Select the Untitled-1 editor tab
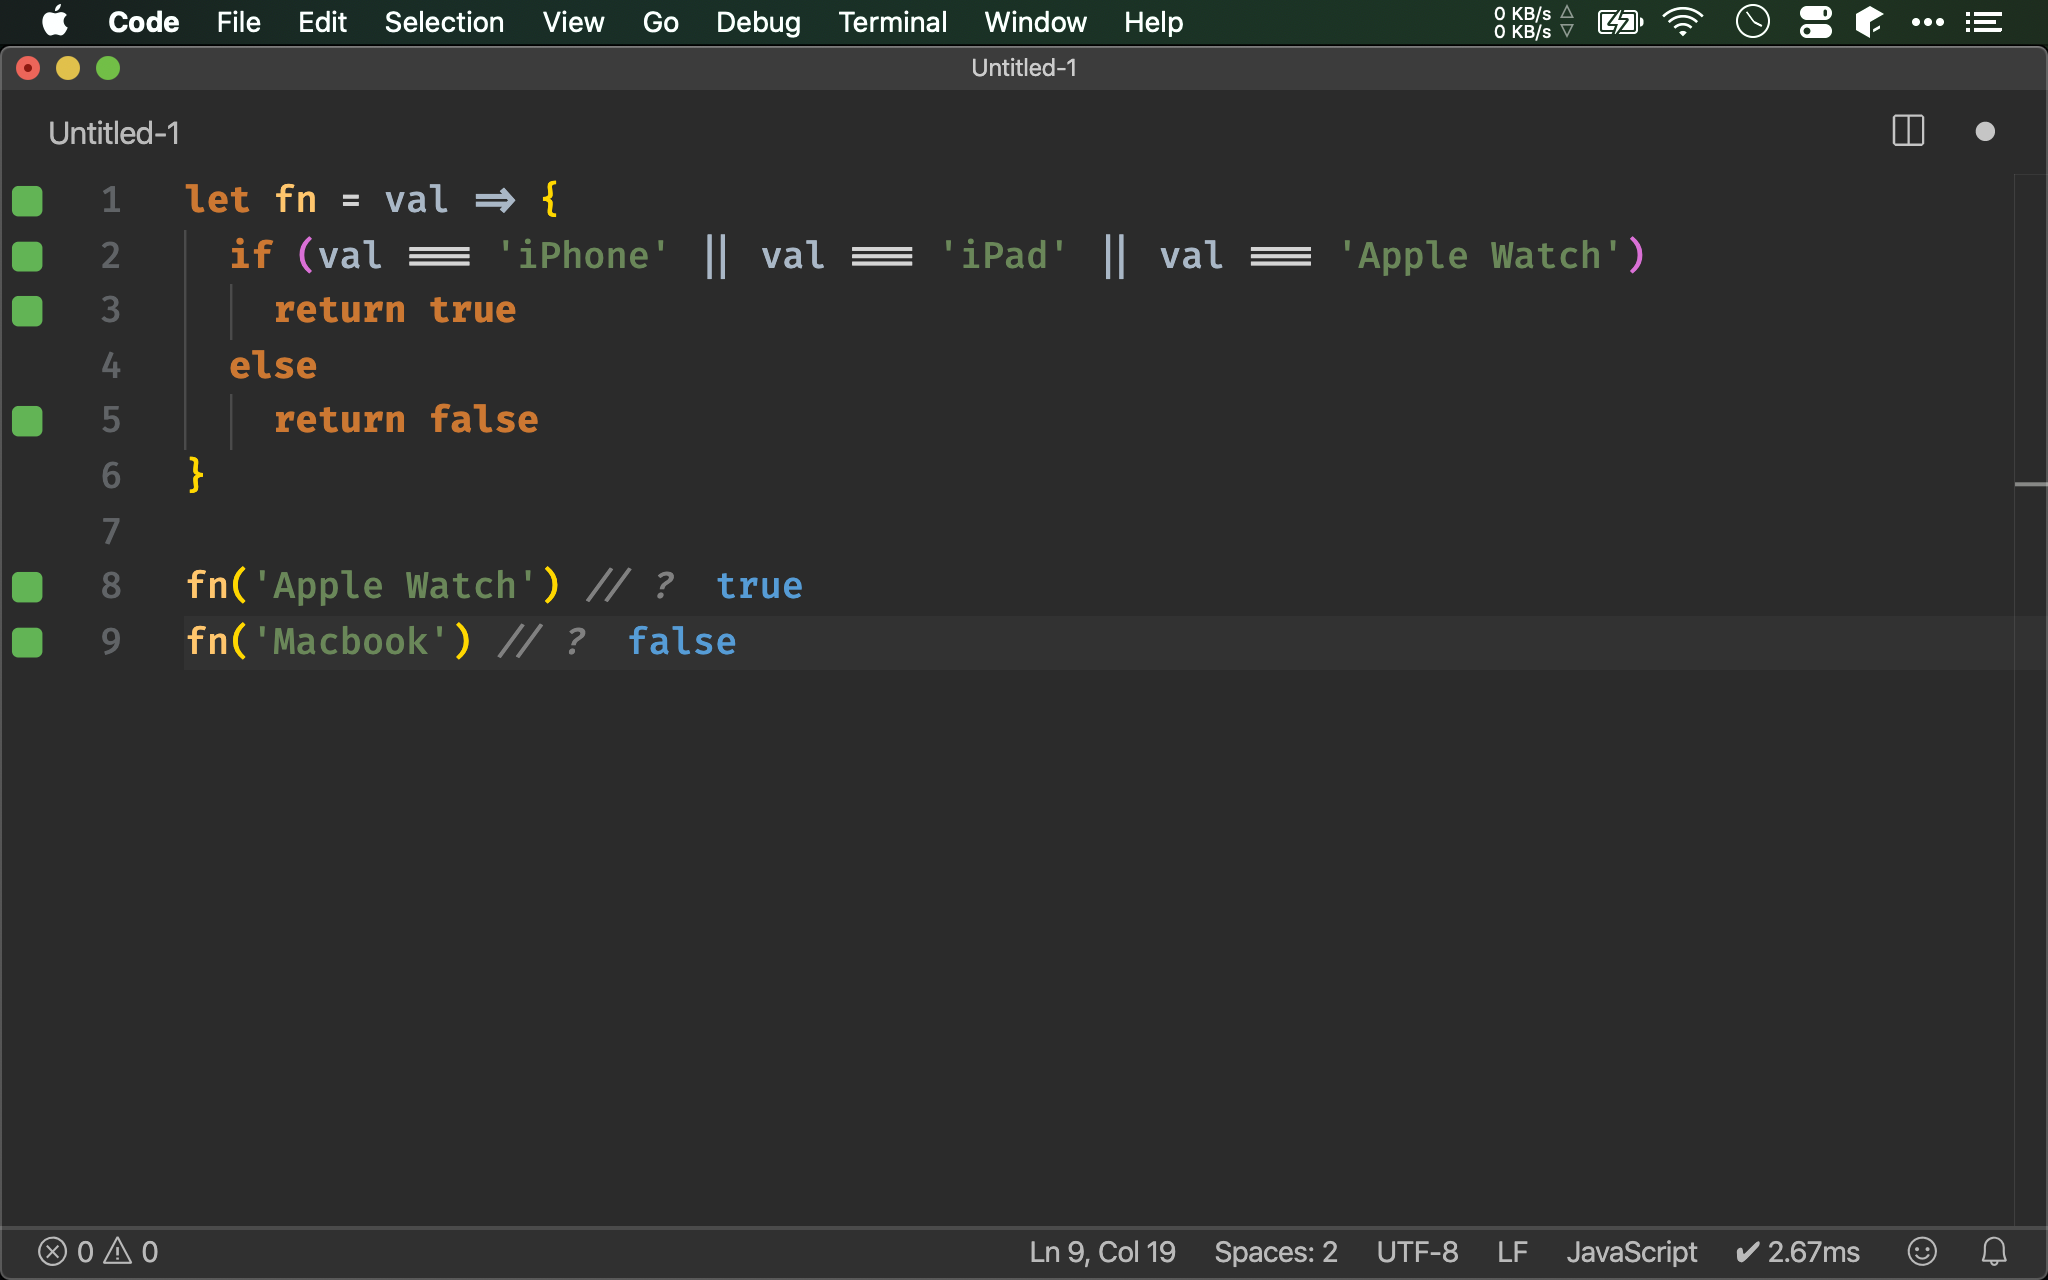This screenshot has height=1280, width=2048. tap(114, 133)
